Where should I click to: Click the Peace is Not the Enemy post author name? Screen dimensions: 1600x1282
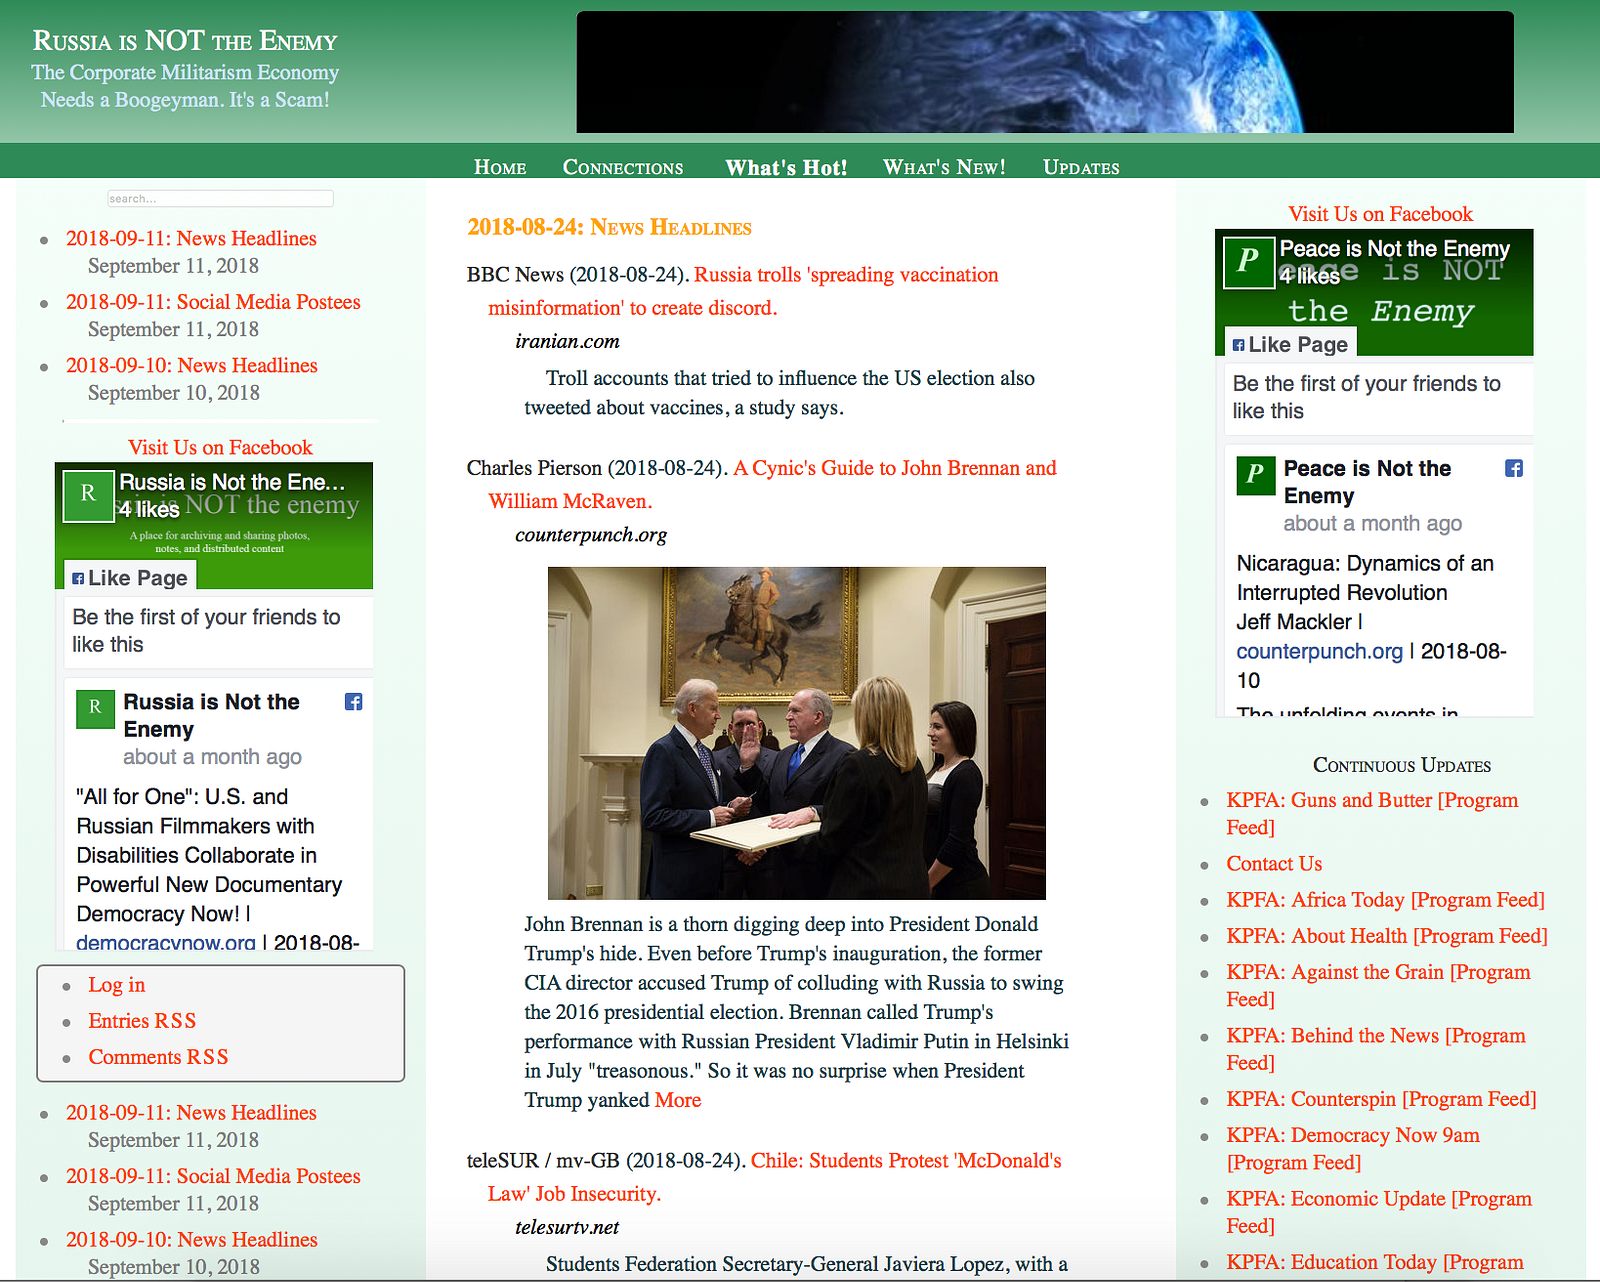click(1367, 482)
